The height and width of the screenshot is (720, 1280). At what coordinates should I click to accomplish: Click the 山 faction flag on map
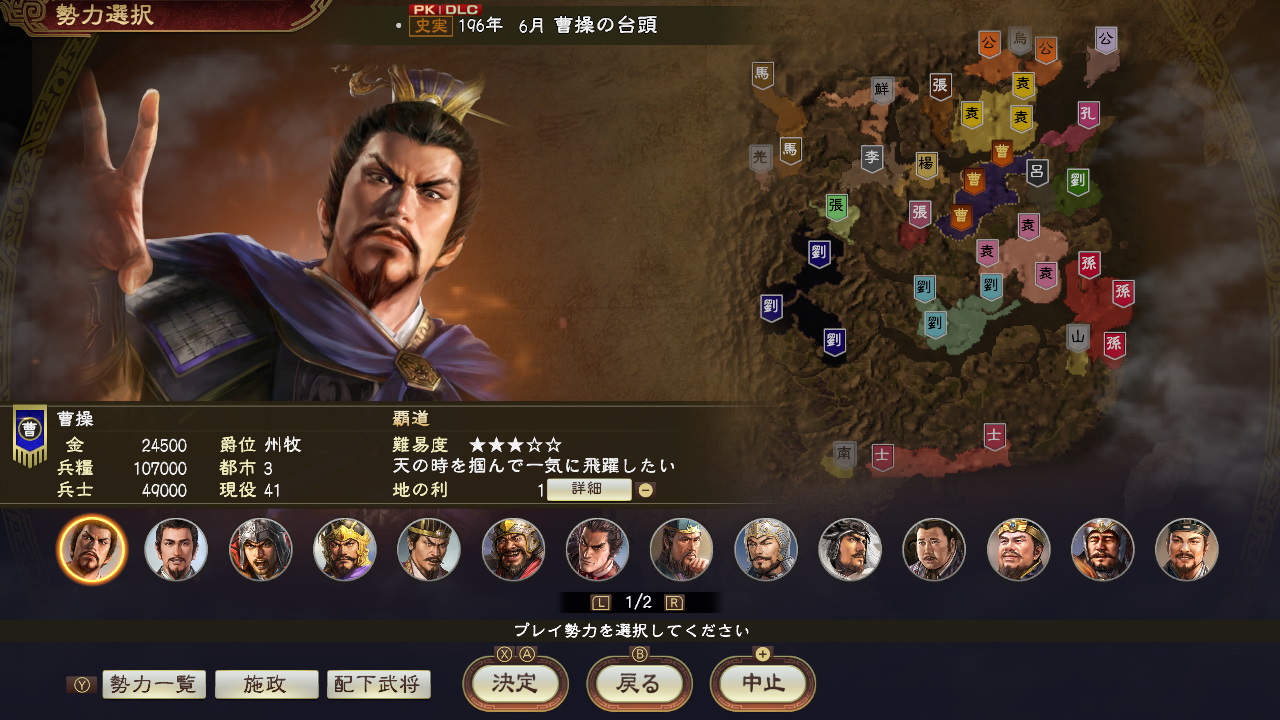pos(1077,338)
